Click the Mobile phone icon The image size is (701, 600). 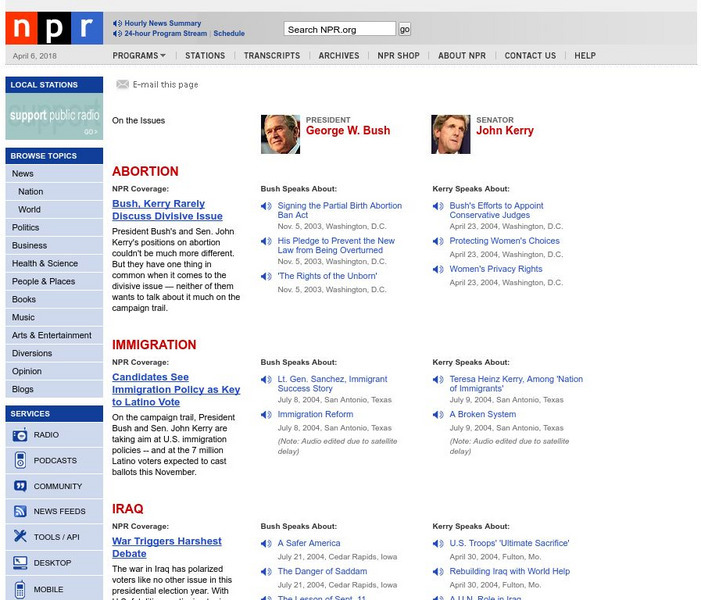tap(20, 589)
